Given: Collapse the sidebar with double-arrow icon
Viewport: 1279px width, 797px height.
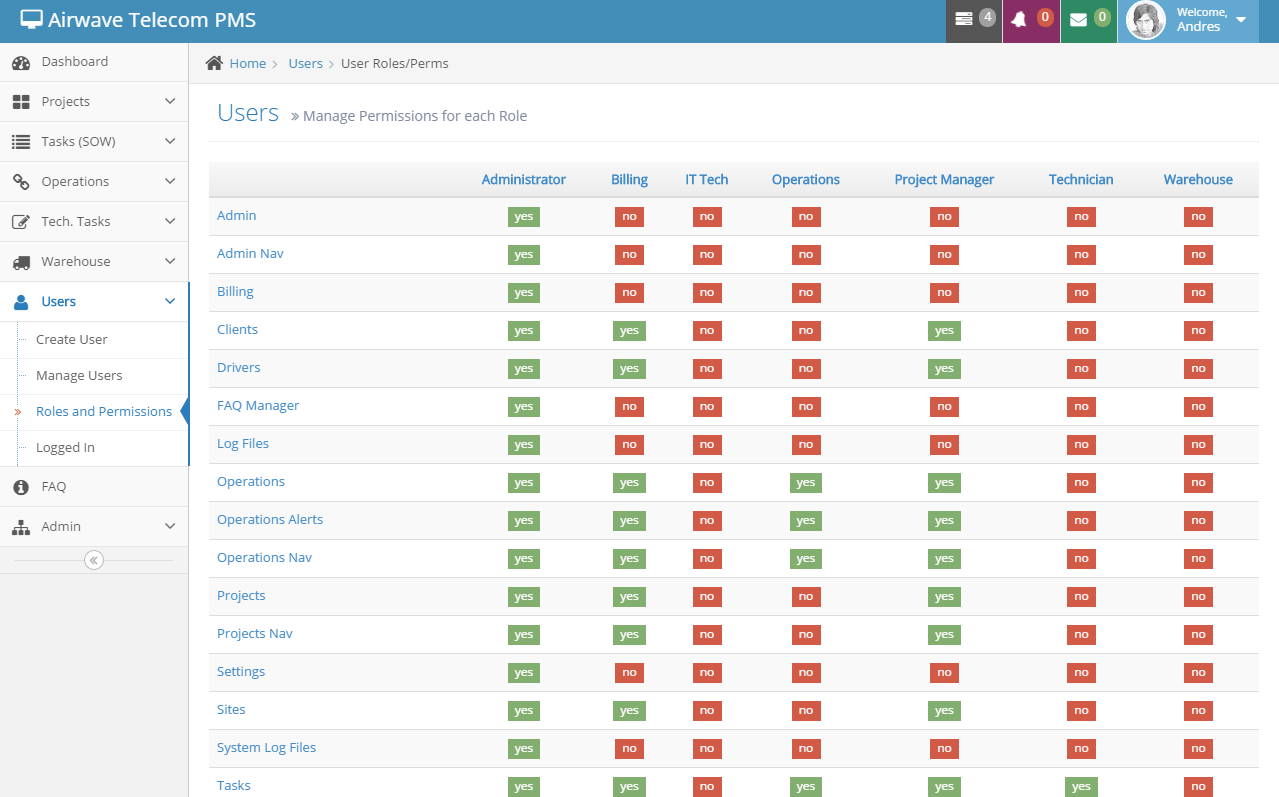Looking at the screenshot, I should click(x=94, y=560).
